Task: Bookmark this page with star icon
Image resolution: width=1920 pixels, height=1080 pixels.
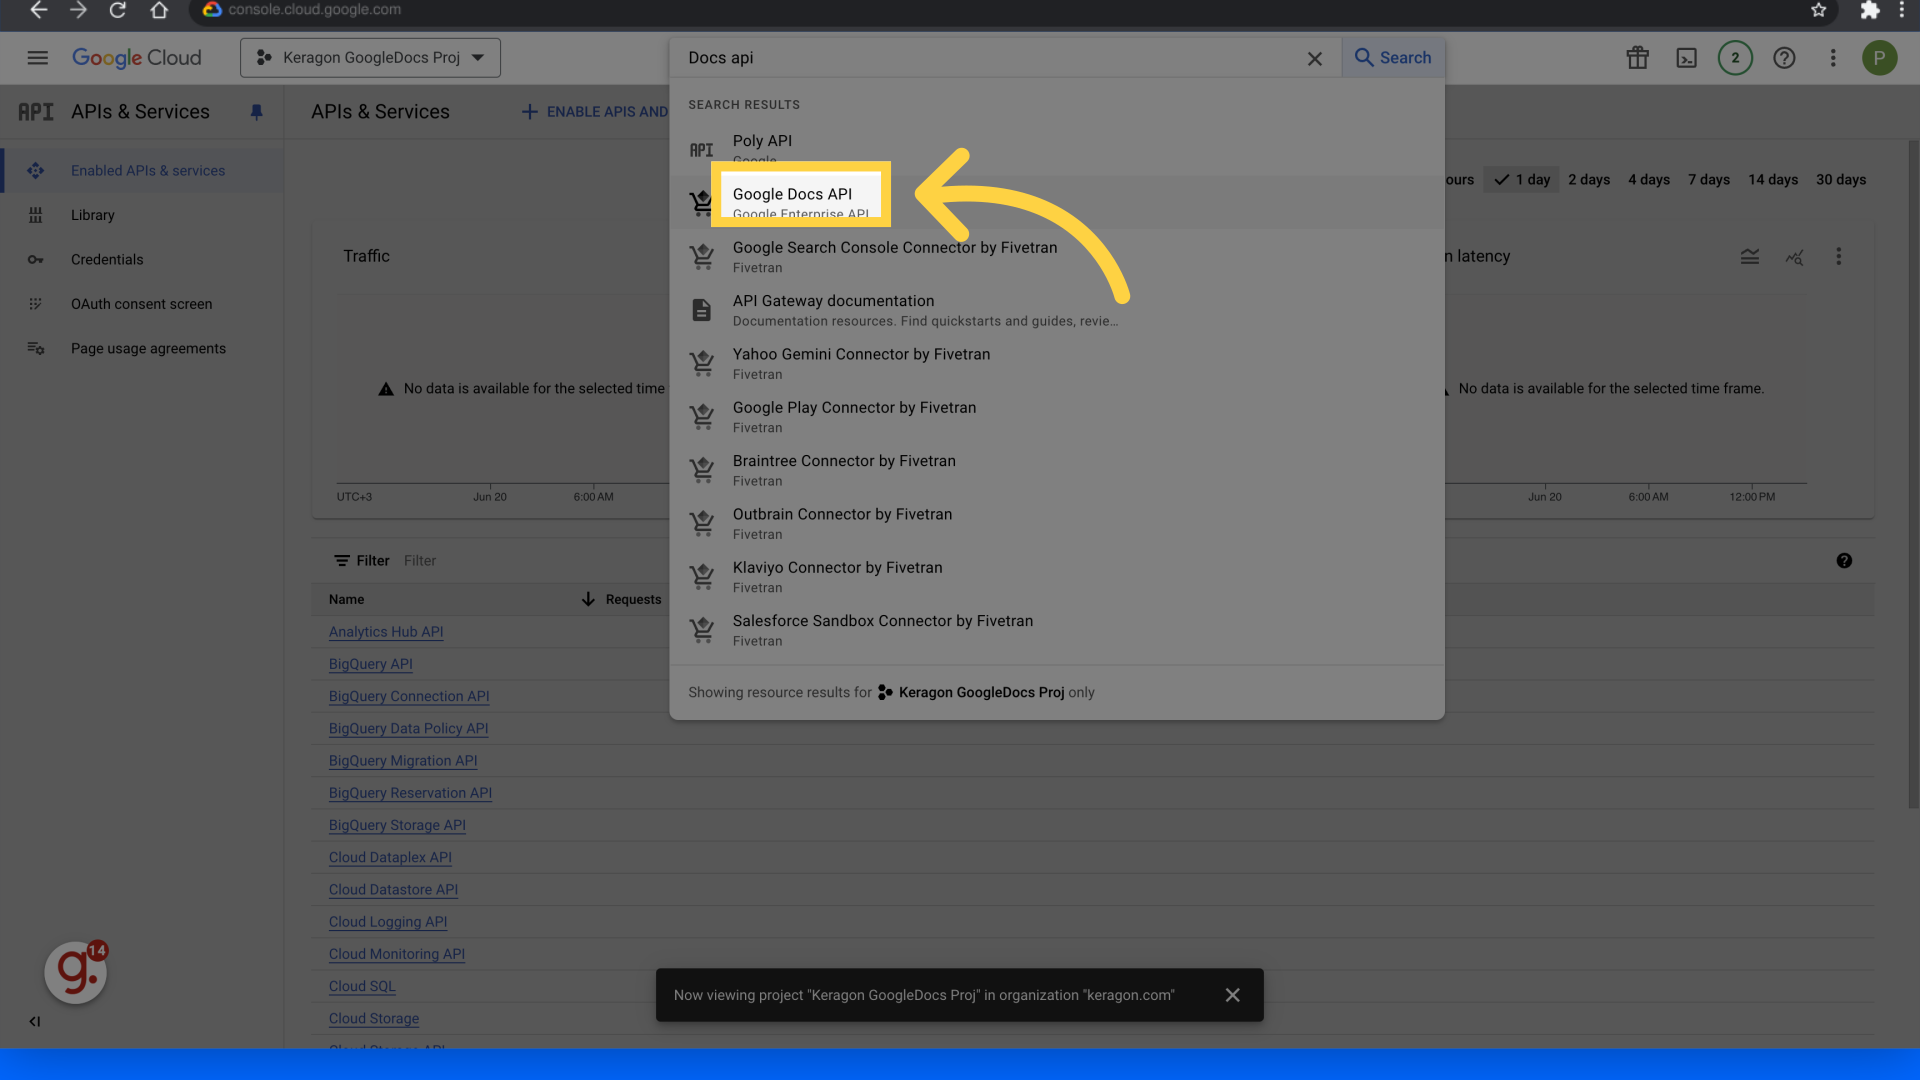Action: click(1818, 10)
